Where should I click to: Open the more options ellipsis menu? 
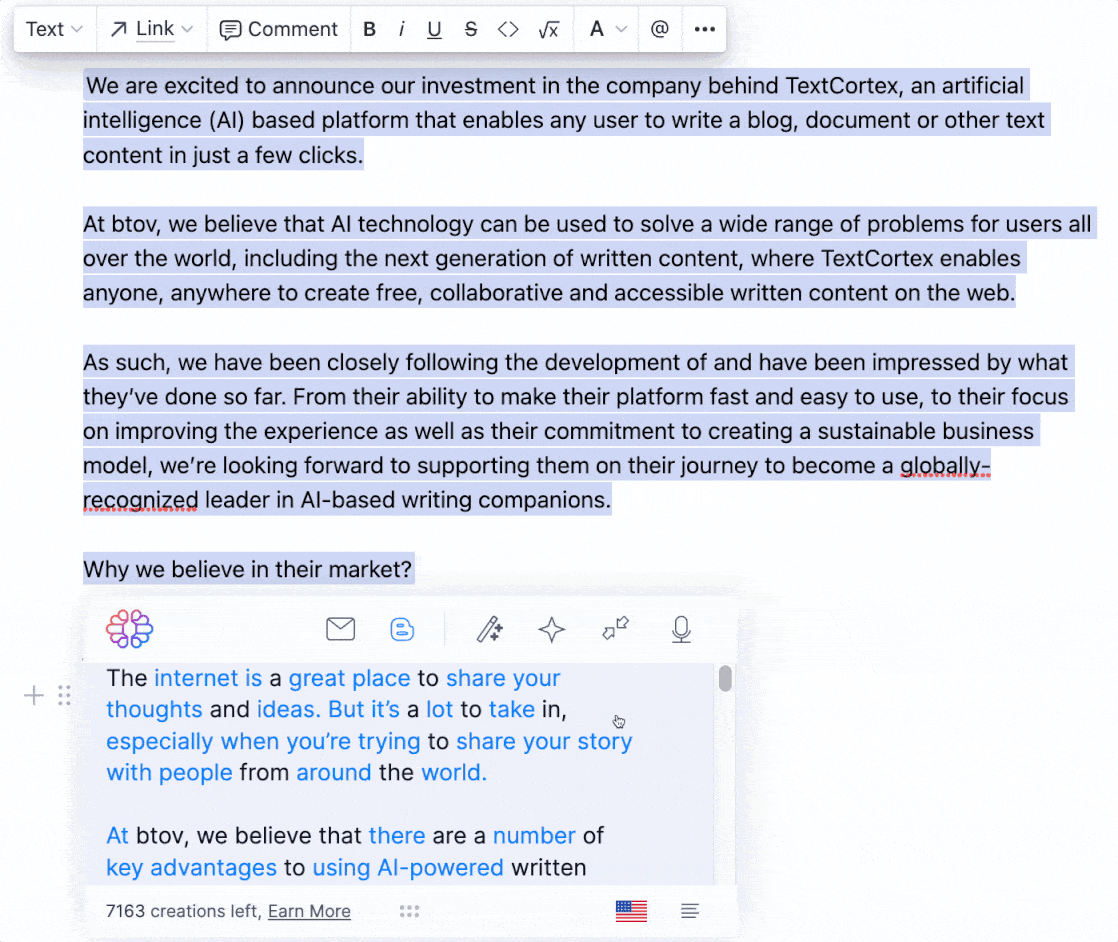[704, 29]
